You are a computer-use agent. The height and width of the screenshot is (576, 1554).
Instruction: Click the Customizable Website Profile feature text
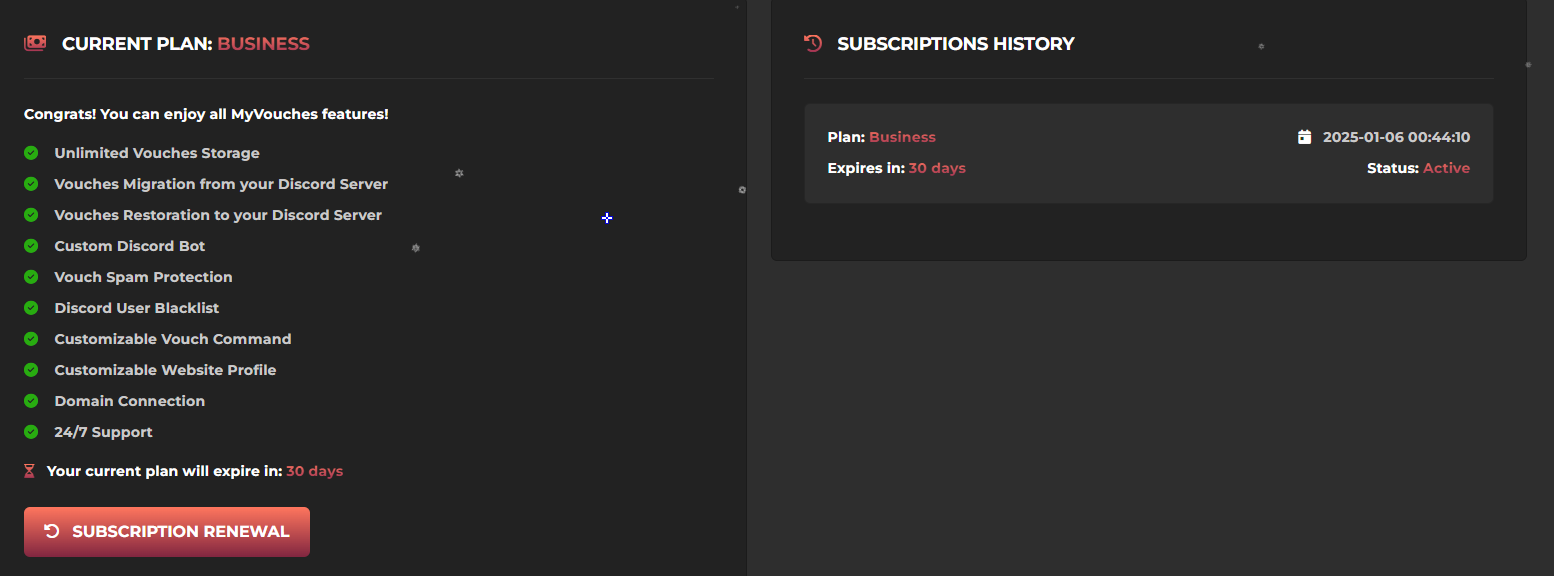click(x=165, y=370)
